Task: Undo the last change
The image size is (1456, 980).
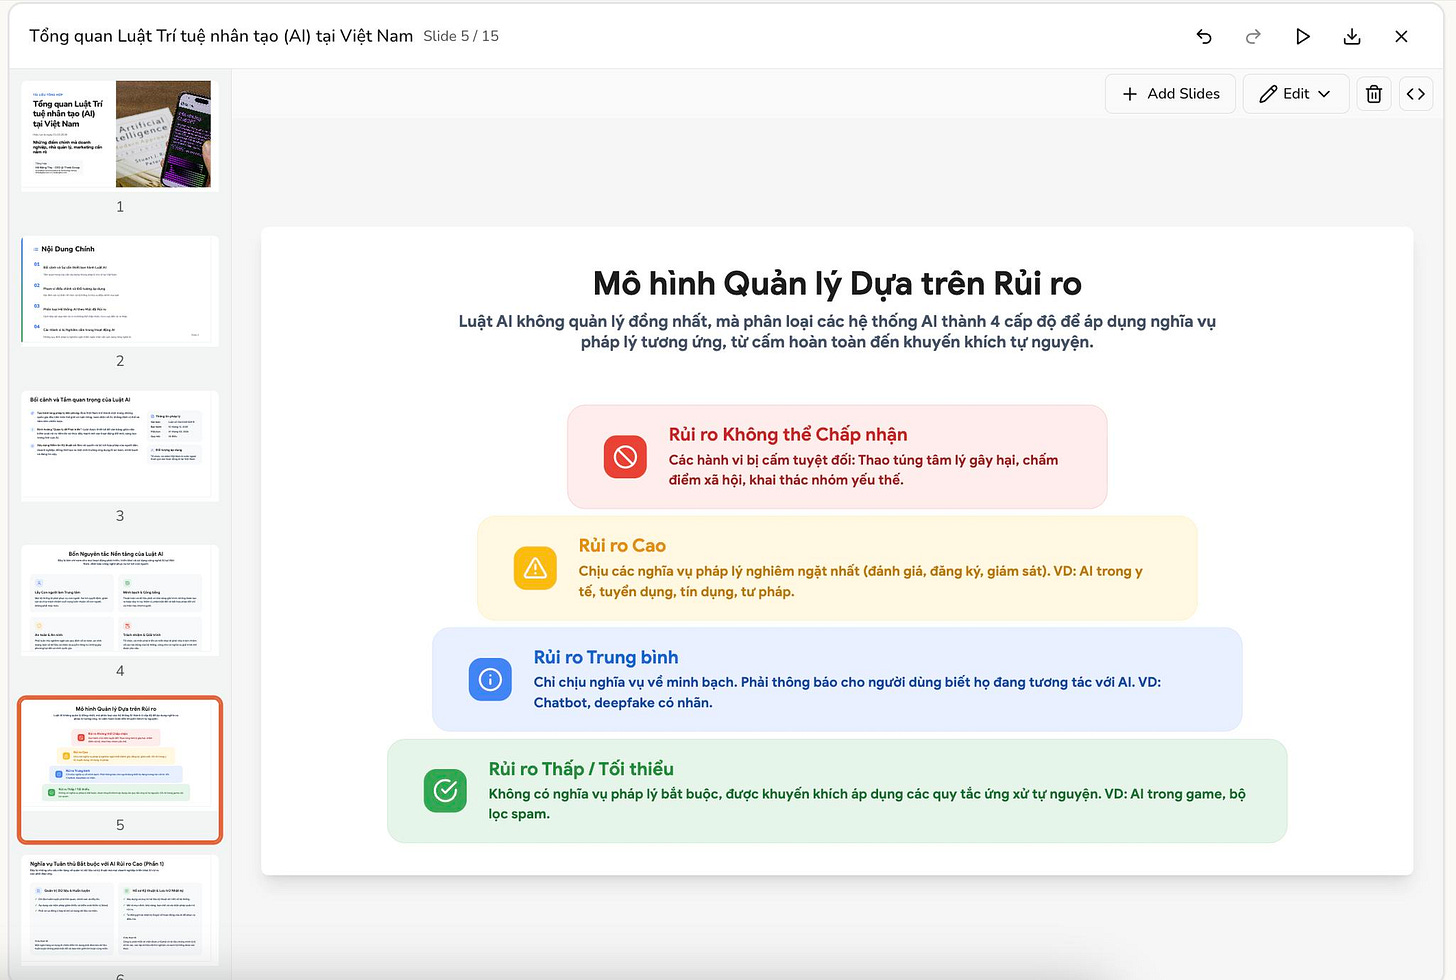Action: pyautogui.click(x=1204, y=36)
